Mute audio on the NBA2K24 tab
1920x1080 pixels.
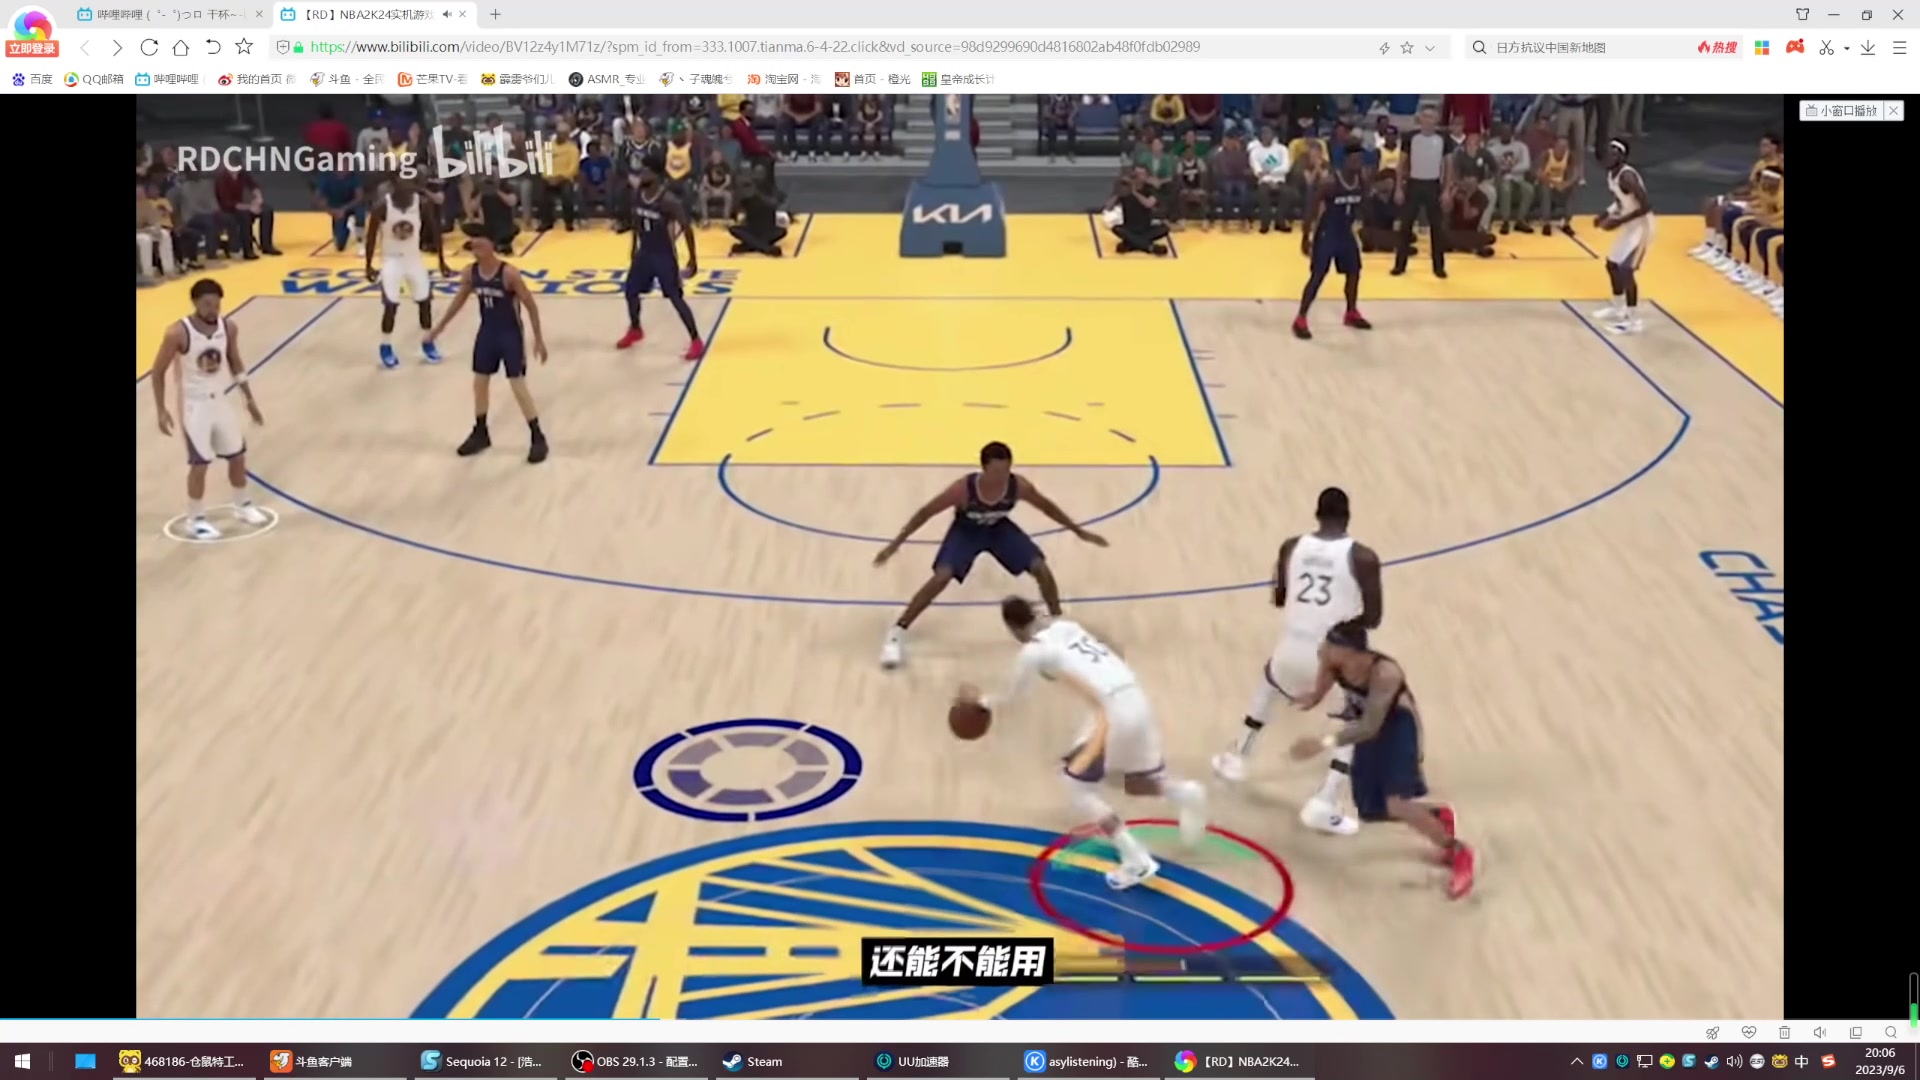pos(446,14)
